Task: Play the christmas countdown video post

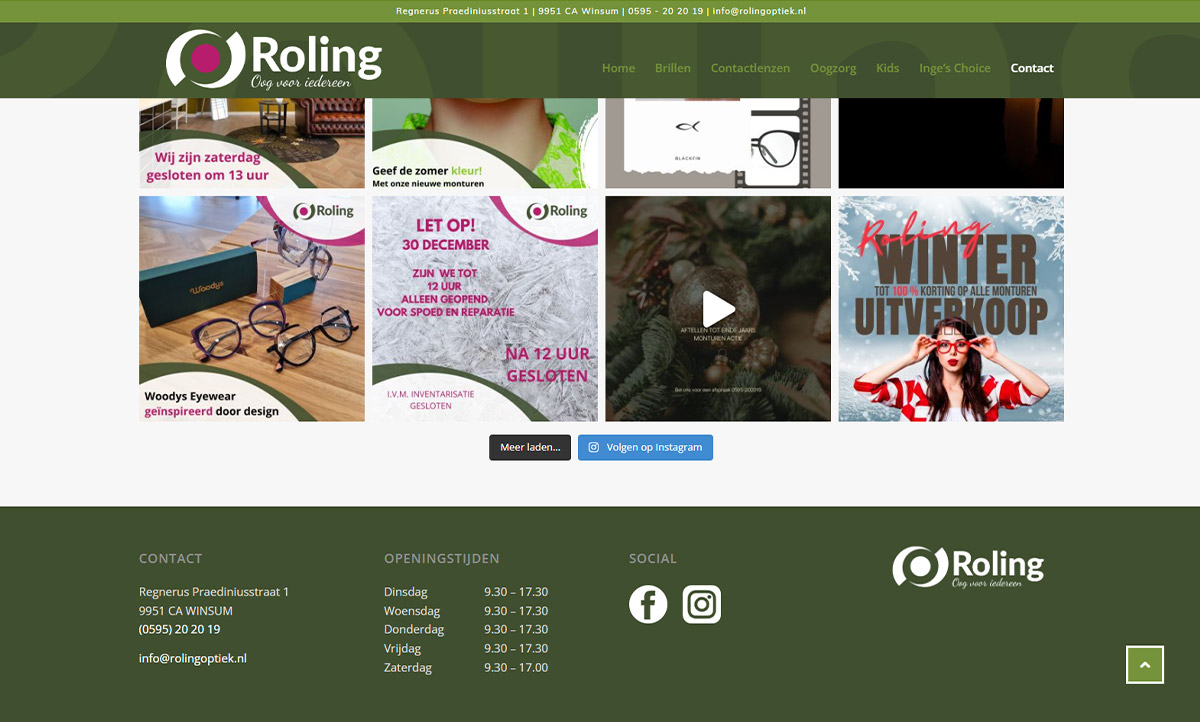Action: click(717, 308)
